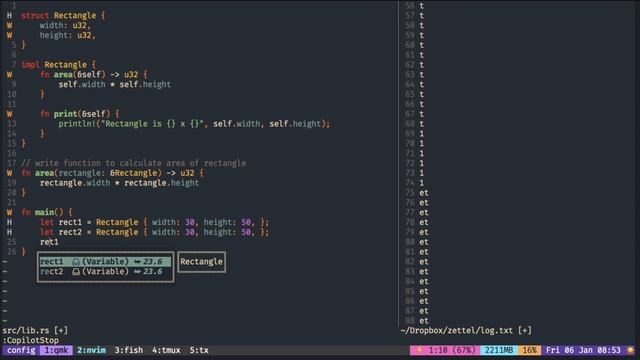
Task: Click line 56 'l' in log.txt
Action: click(x=422, y=6)
